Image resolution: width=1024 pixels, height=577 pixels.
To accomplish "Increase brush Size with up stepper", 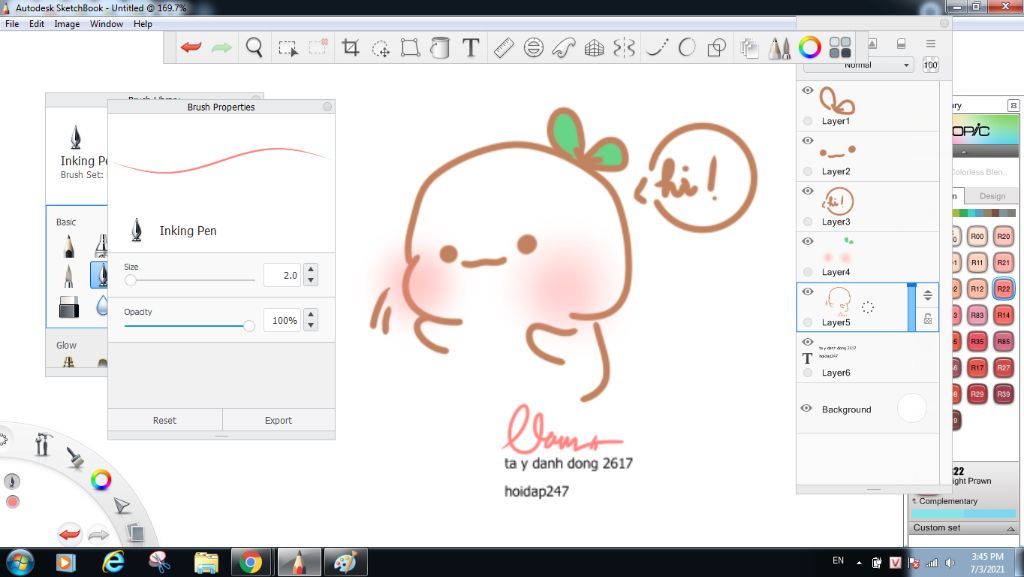I will coord(311,270).
